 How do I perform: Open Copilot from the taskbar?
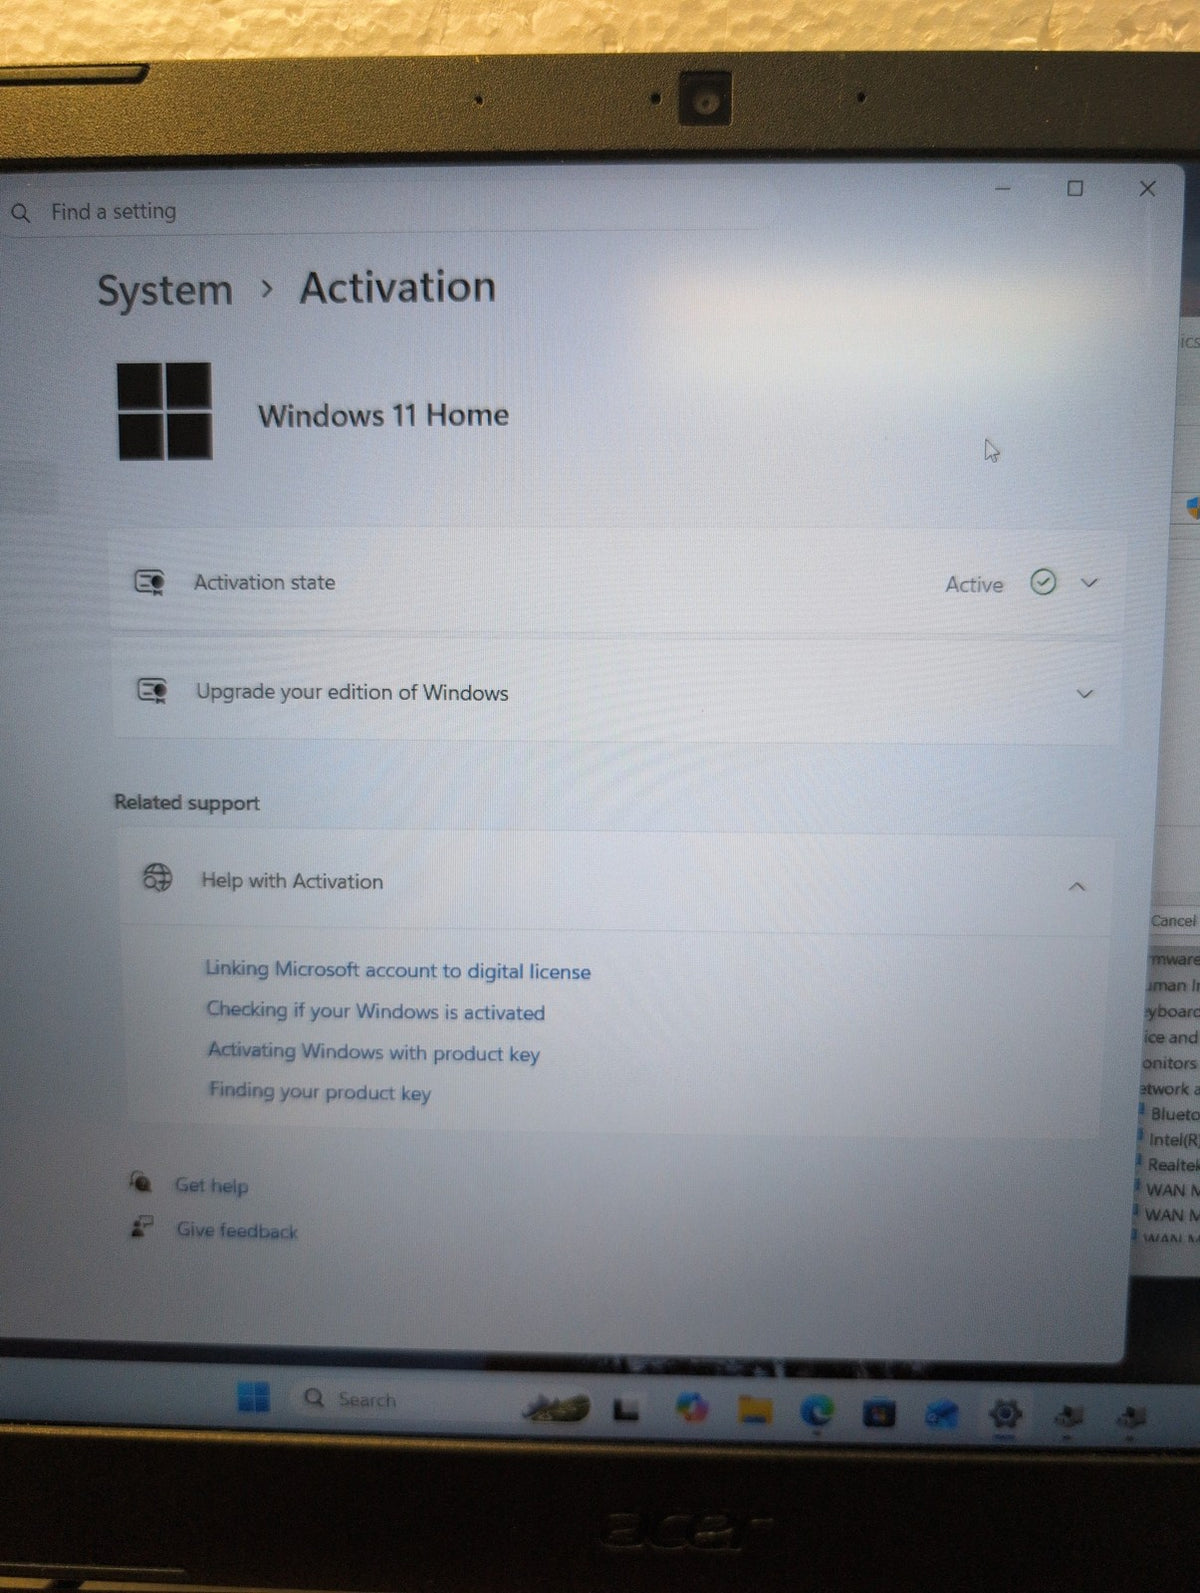pos(691,1409)
